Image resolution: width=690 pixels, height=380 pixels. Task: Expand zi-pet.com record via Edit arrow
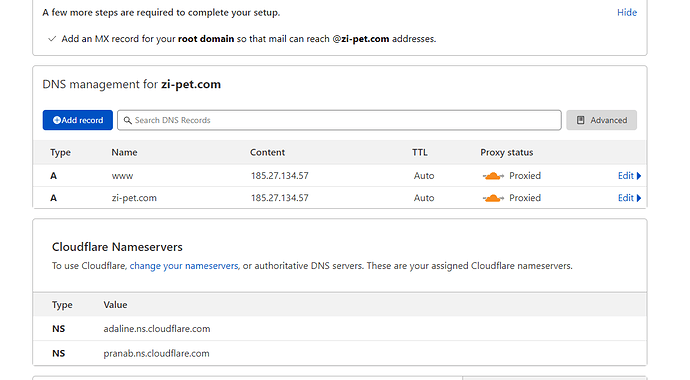[x=639, y=198]
